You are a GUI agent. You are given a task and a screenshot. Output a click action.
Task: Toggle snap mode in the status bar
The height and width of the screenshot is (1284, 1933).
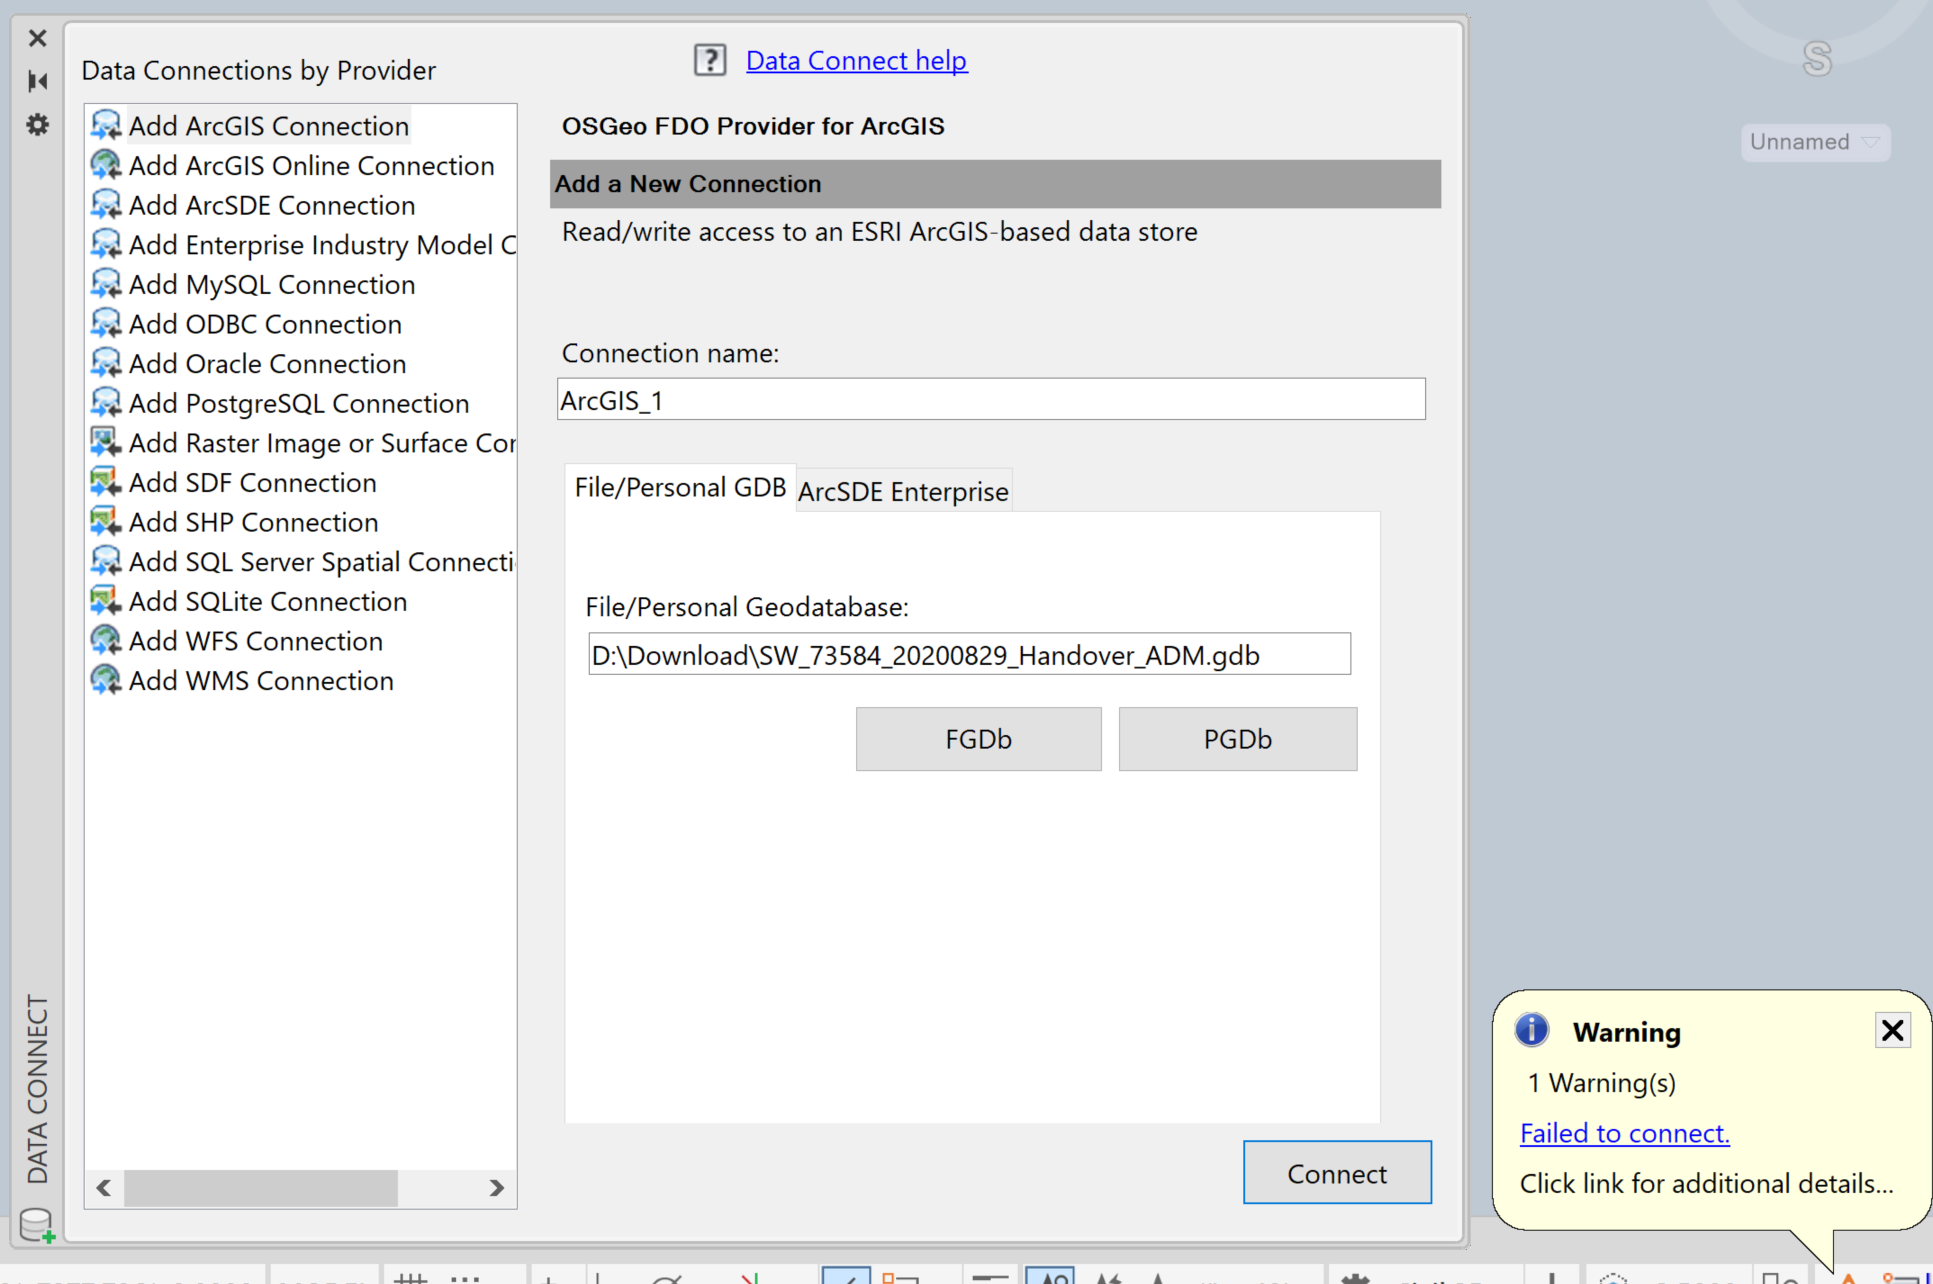tap(467, 1276)
